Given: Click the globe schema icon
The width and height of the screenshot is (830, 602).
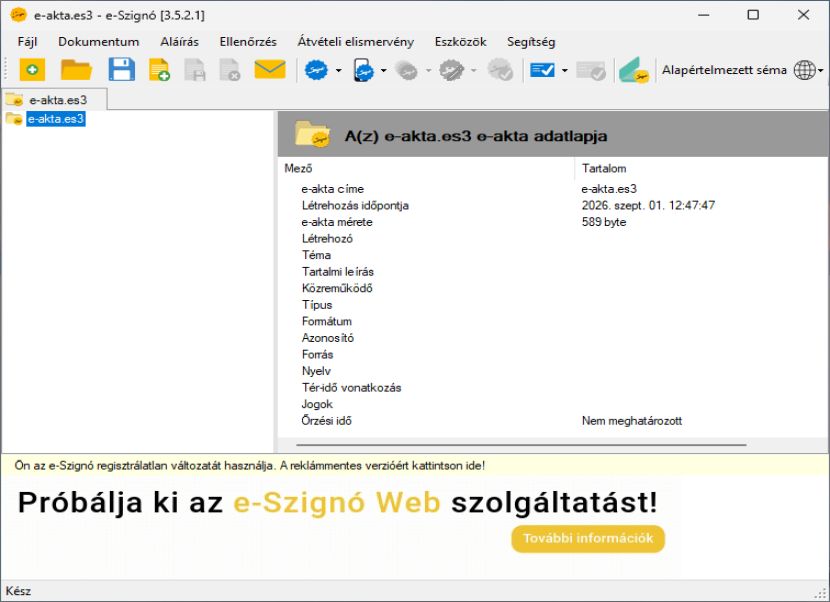Looking at the screenshot, I should coord(805,70).
